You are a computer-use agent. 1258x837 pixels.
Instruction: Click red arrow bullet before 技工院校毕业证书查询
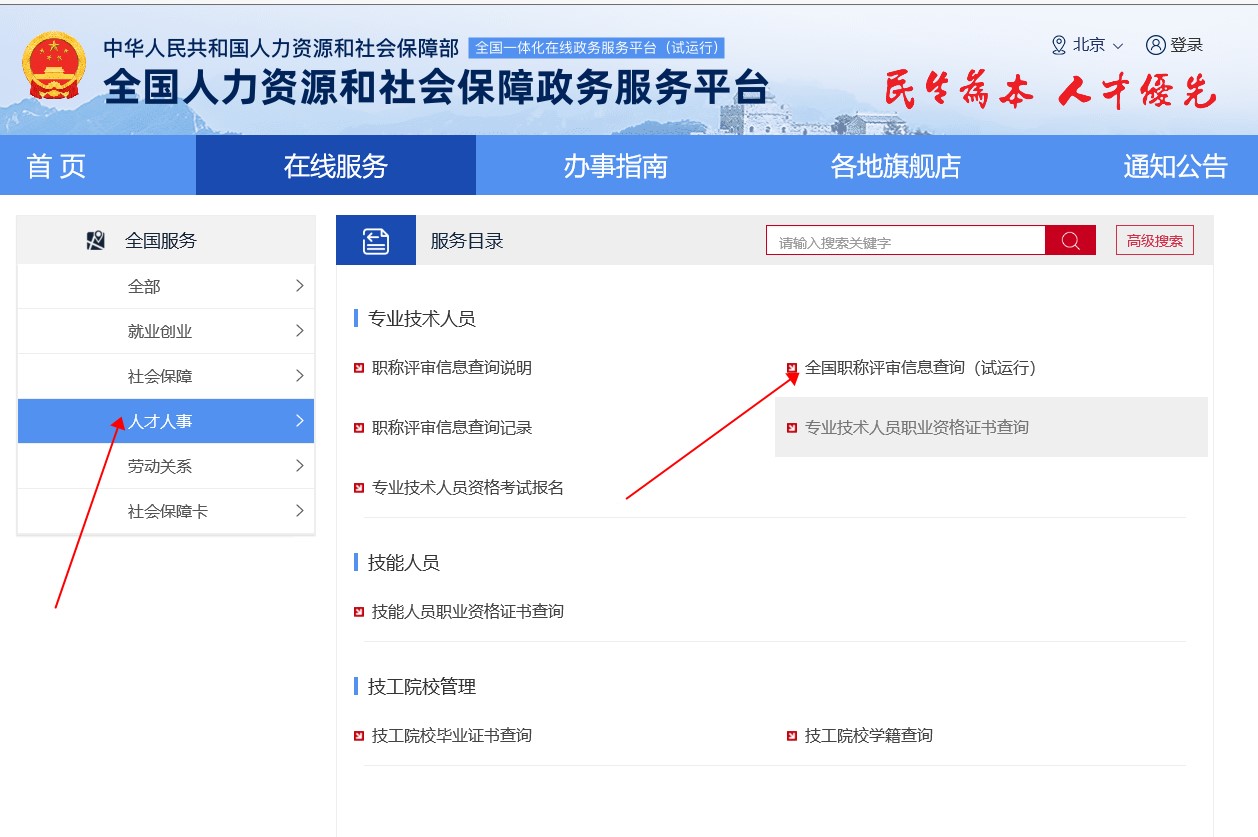click(359, 736)
